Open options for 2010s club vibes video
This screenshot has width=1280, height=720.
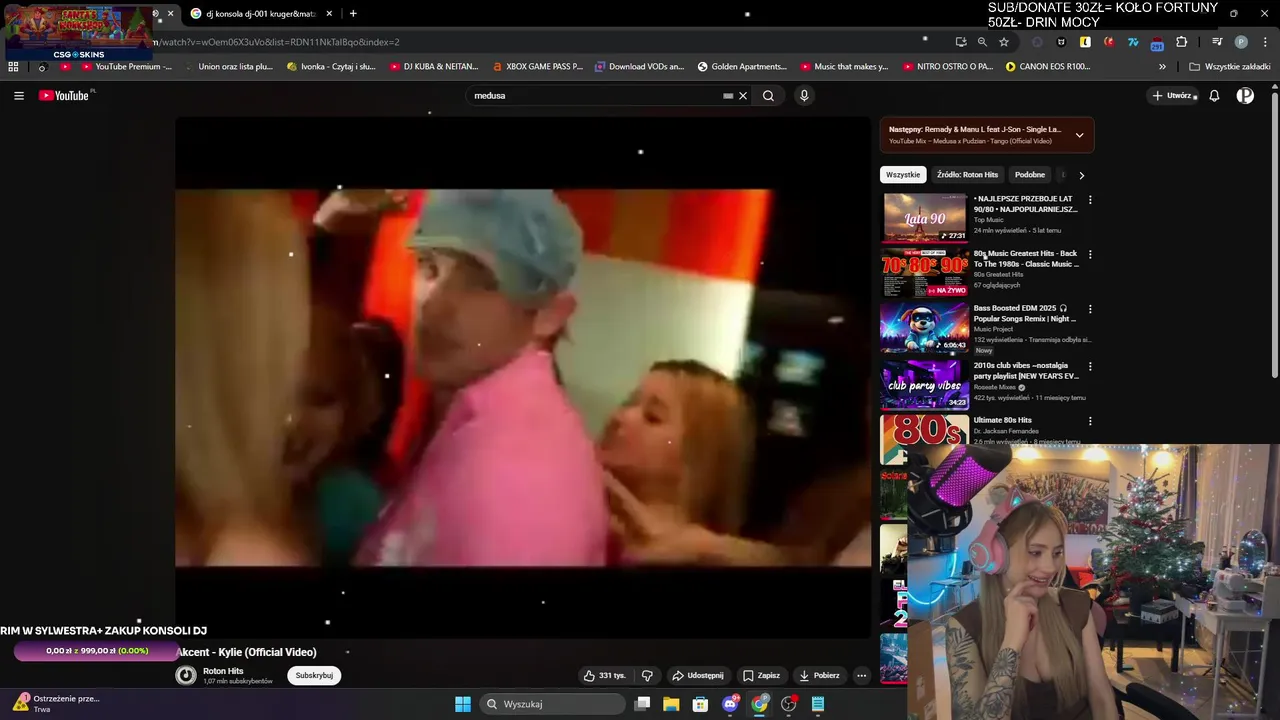click(1090, 366)
